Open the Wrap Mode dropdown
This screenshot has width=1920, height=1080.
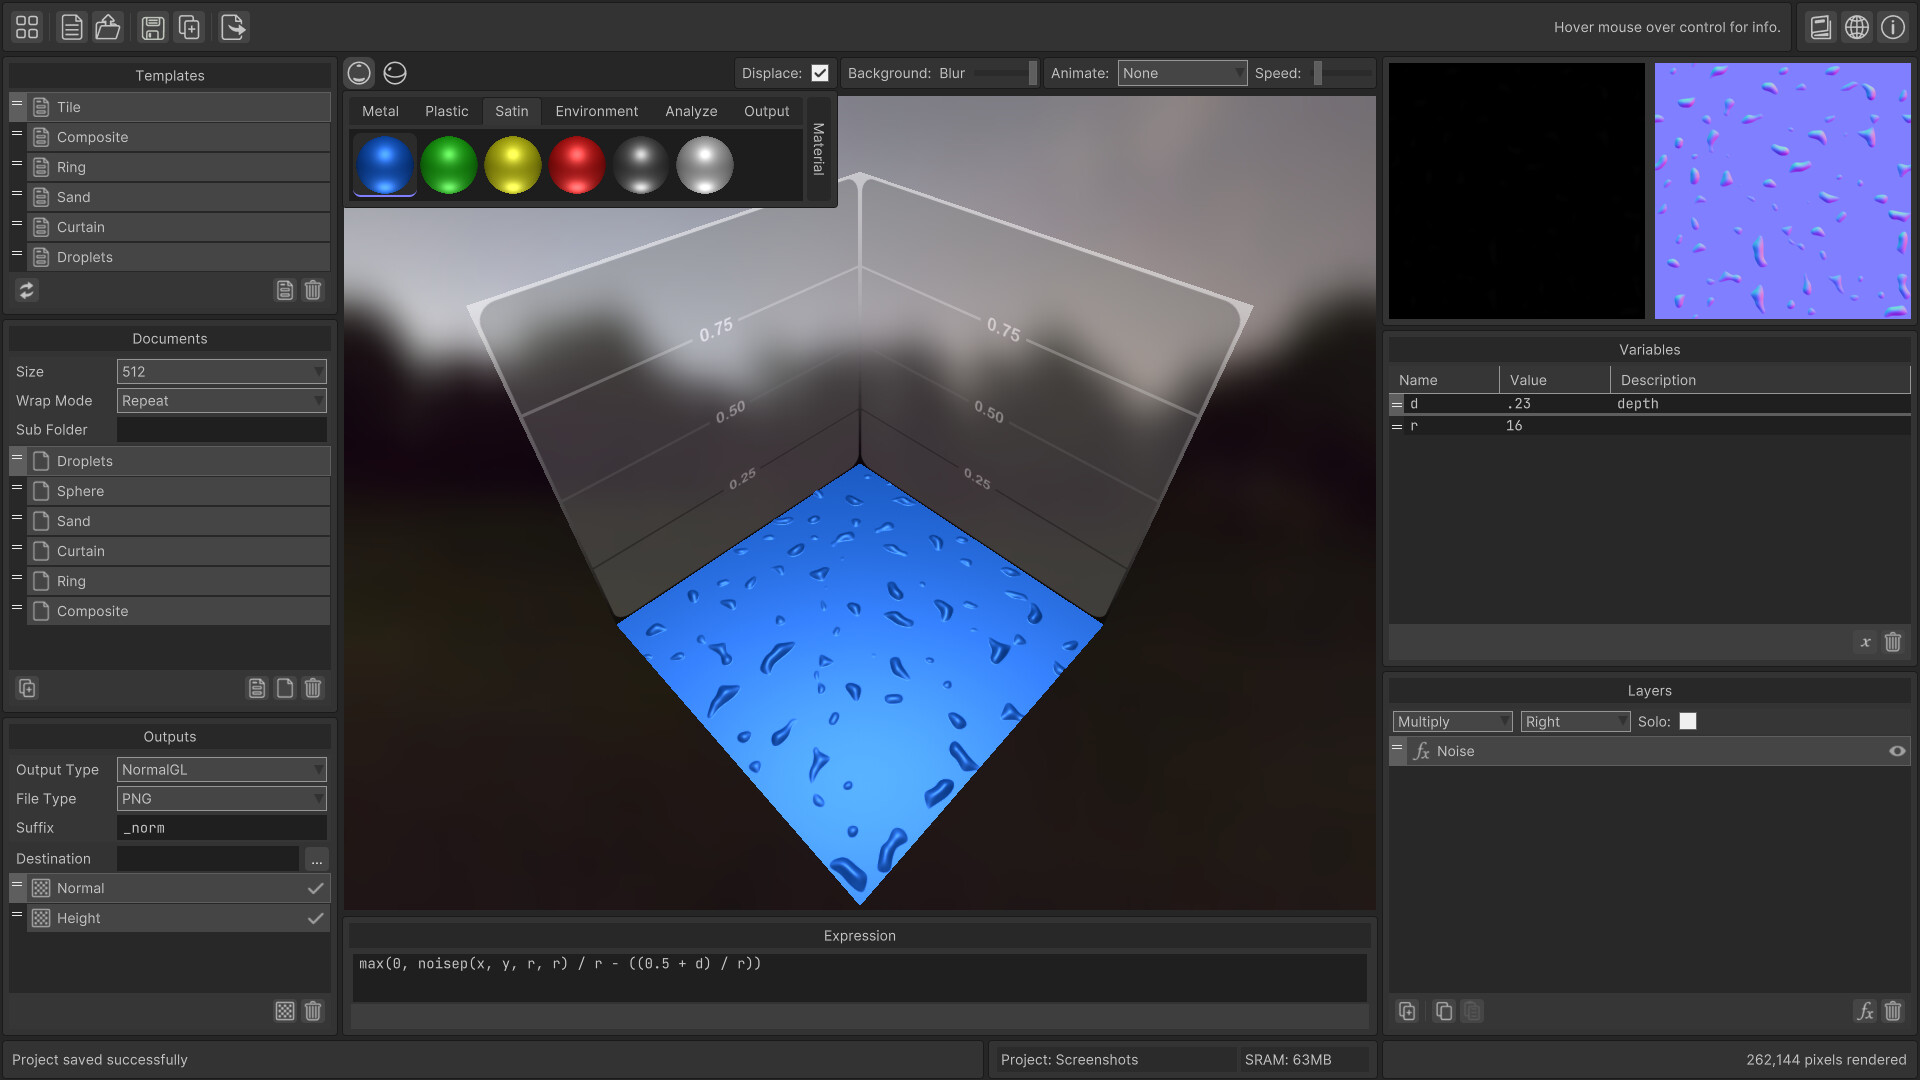[x=221, y=400]
